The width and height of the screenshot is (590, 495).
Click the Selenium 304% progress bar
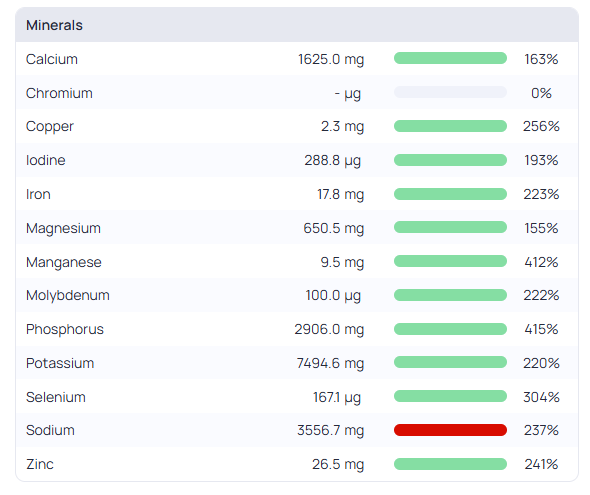[450, 396]
